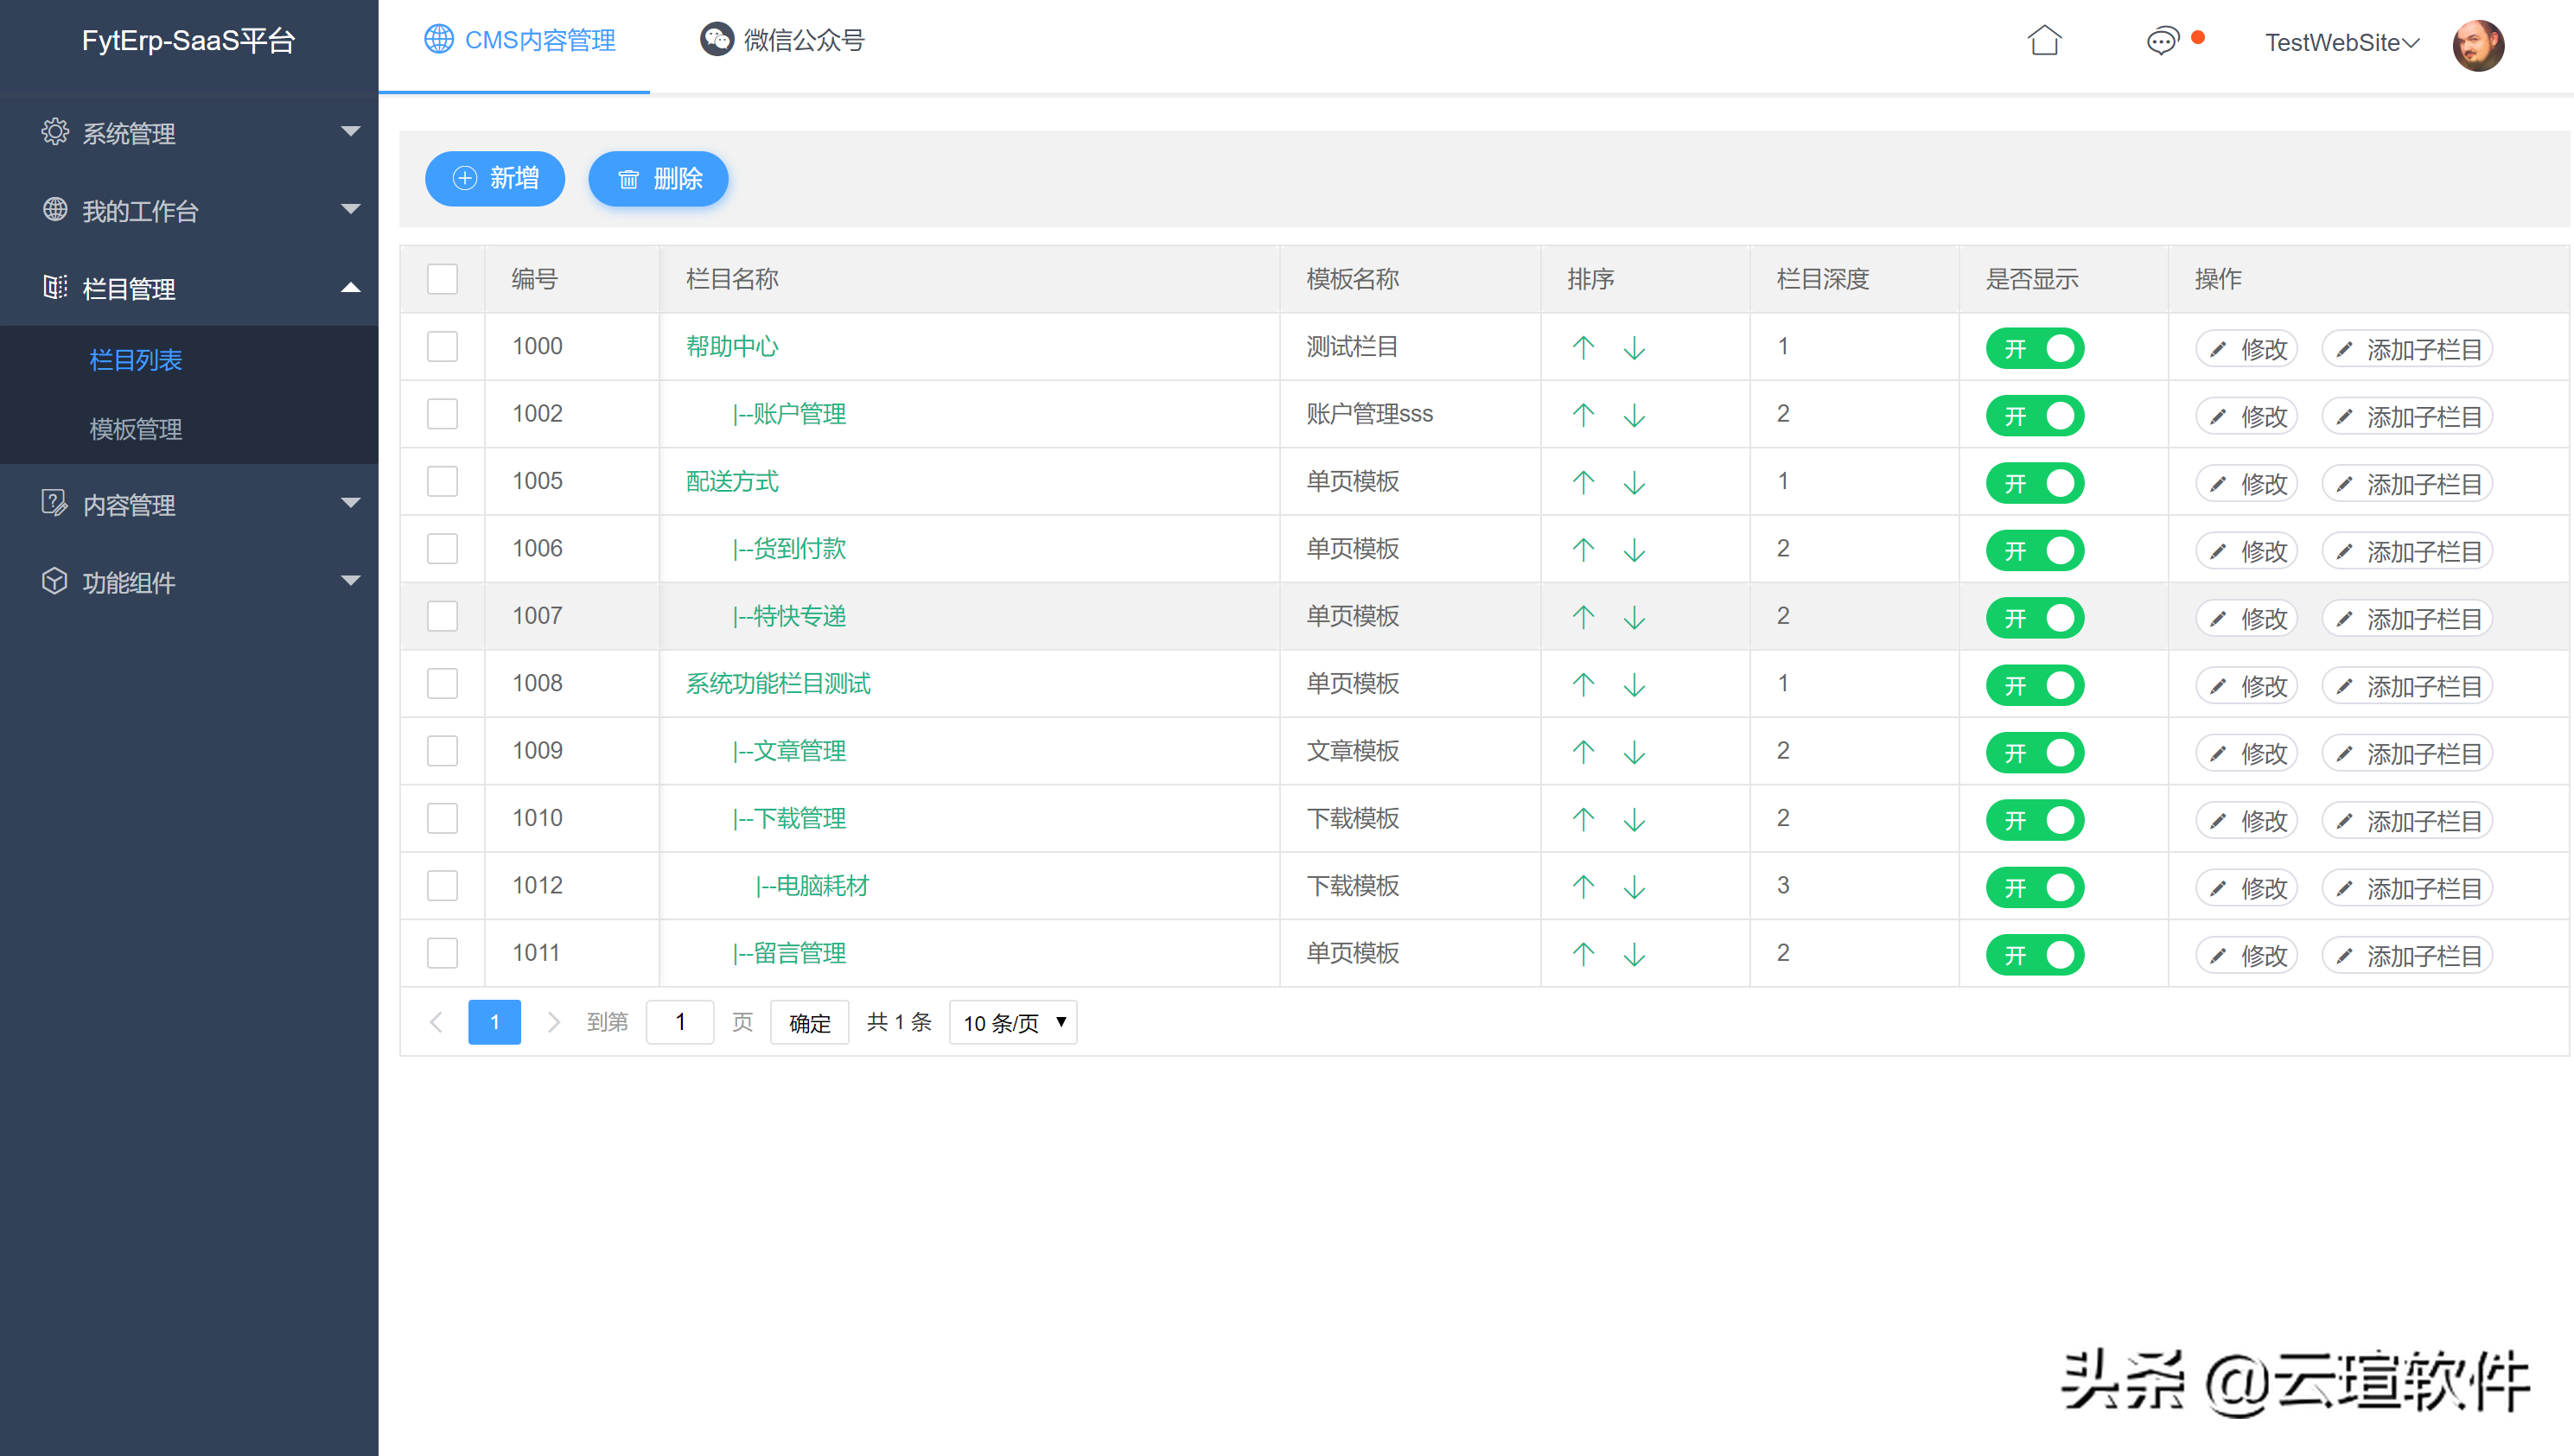Select all rows header checkbox
2574x1456 pixels.
pos(442,279)
